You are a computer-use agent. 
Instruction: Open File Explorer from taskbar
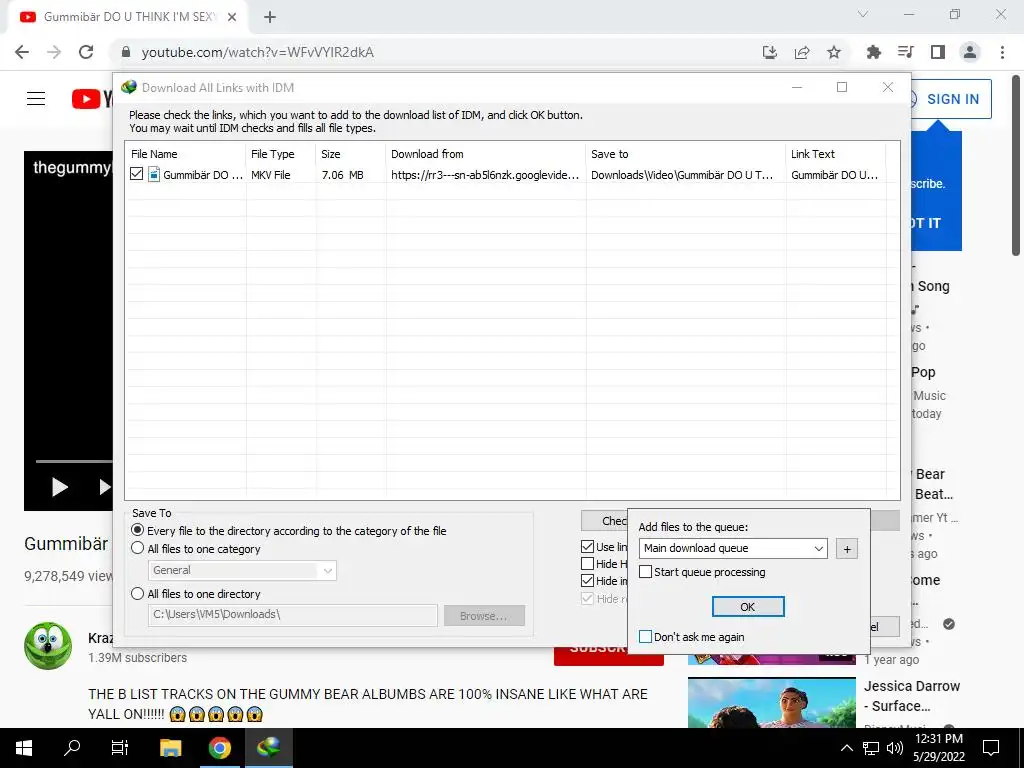(170, 748)
